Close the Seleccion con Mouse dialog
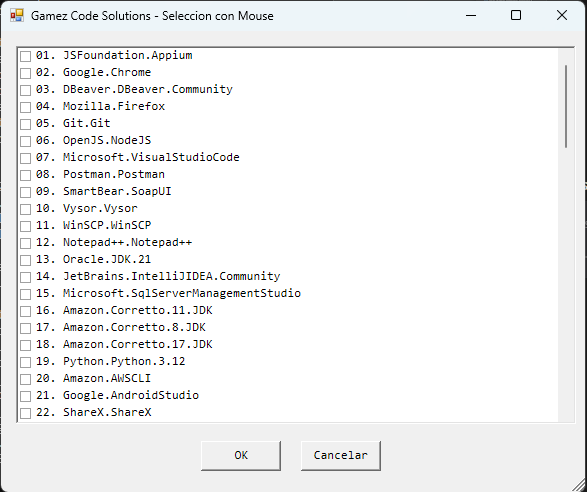Viewport: 587px width, 492px height. pyautogui.click(x=562, y=15)
